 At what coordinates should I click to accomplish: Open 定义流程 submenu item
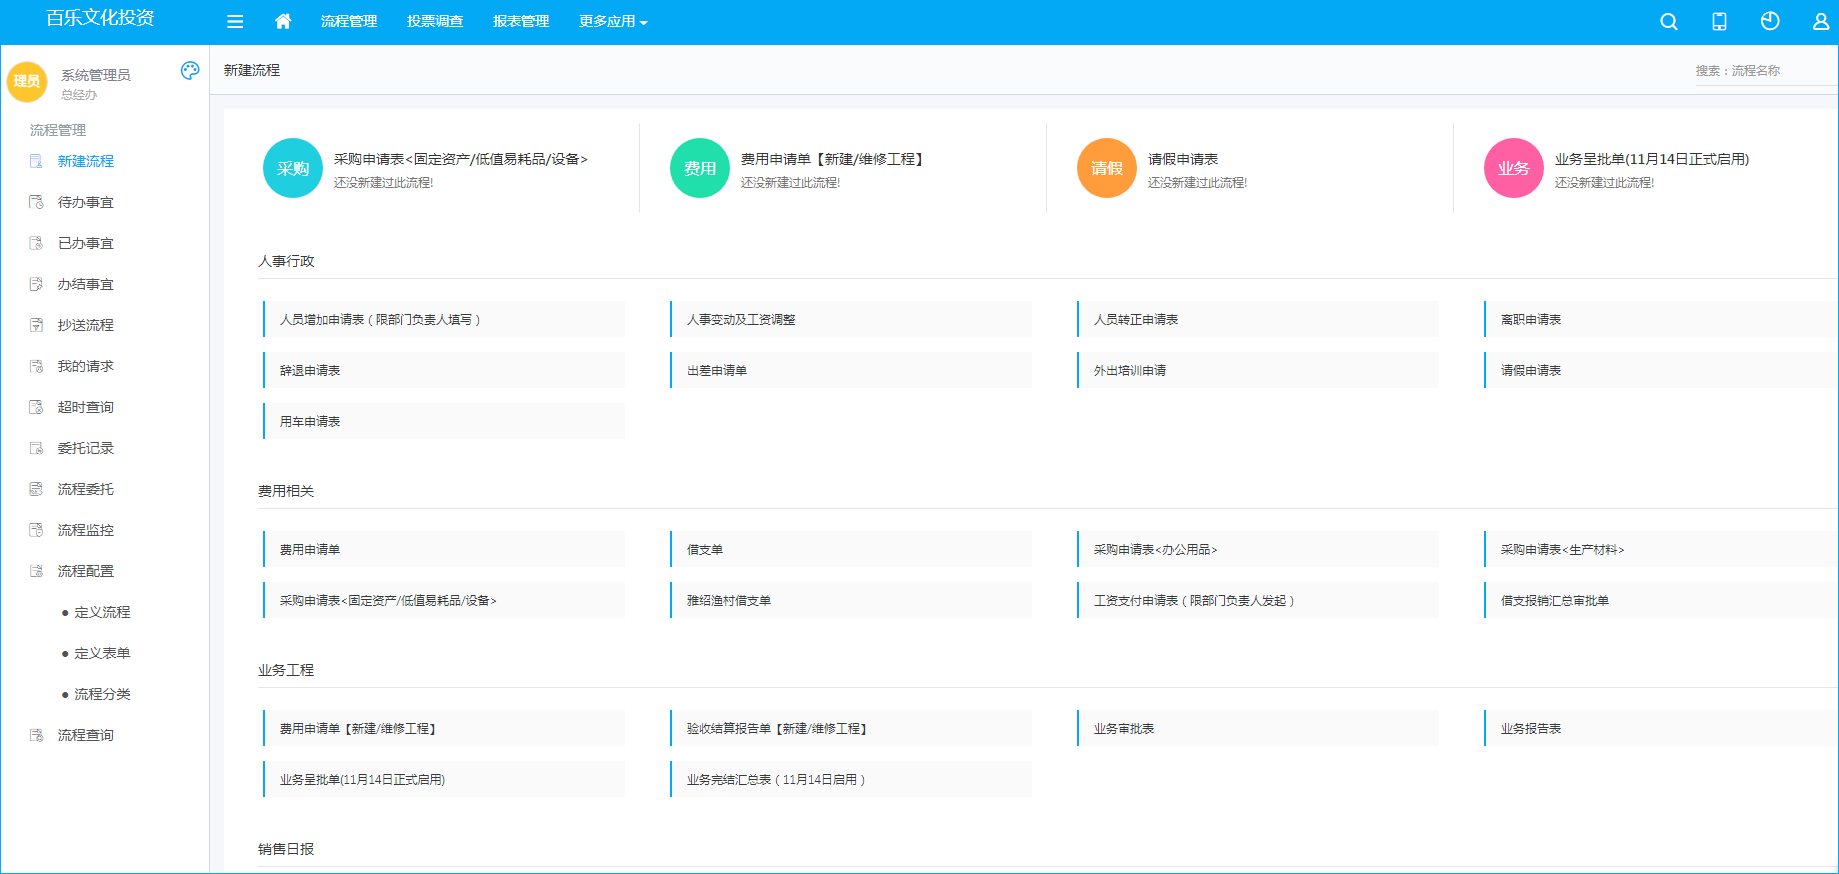(x=102, y=612)
